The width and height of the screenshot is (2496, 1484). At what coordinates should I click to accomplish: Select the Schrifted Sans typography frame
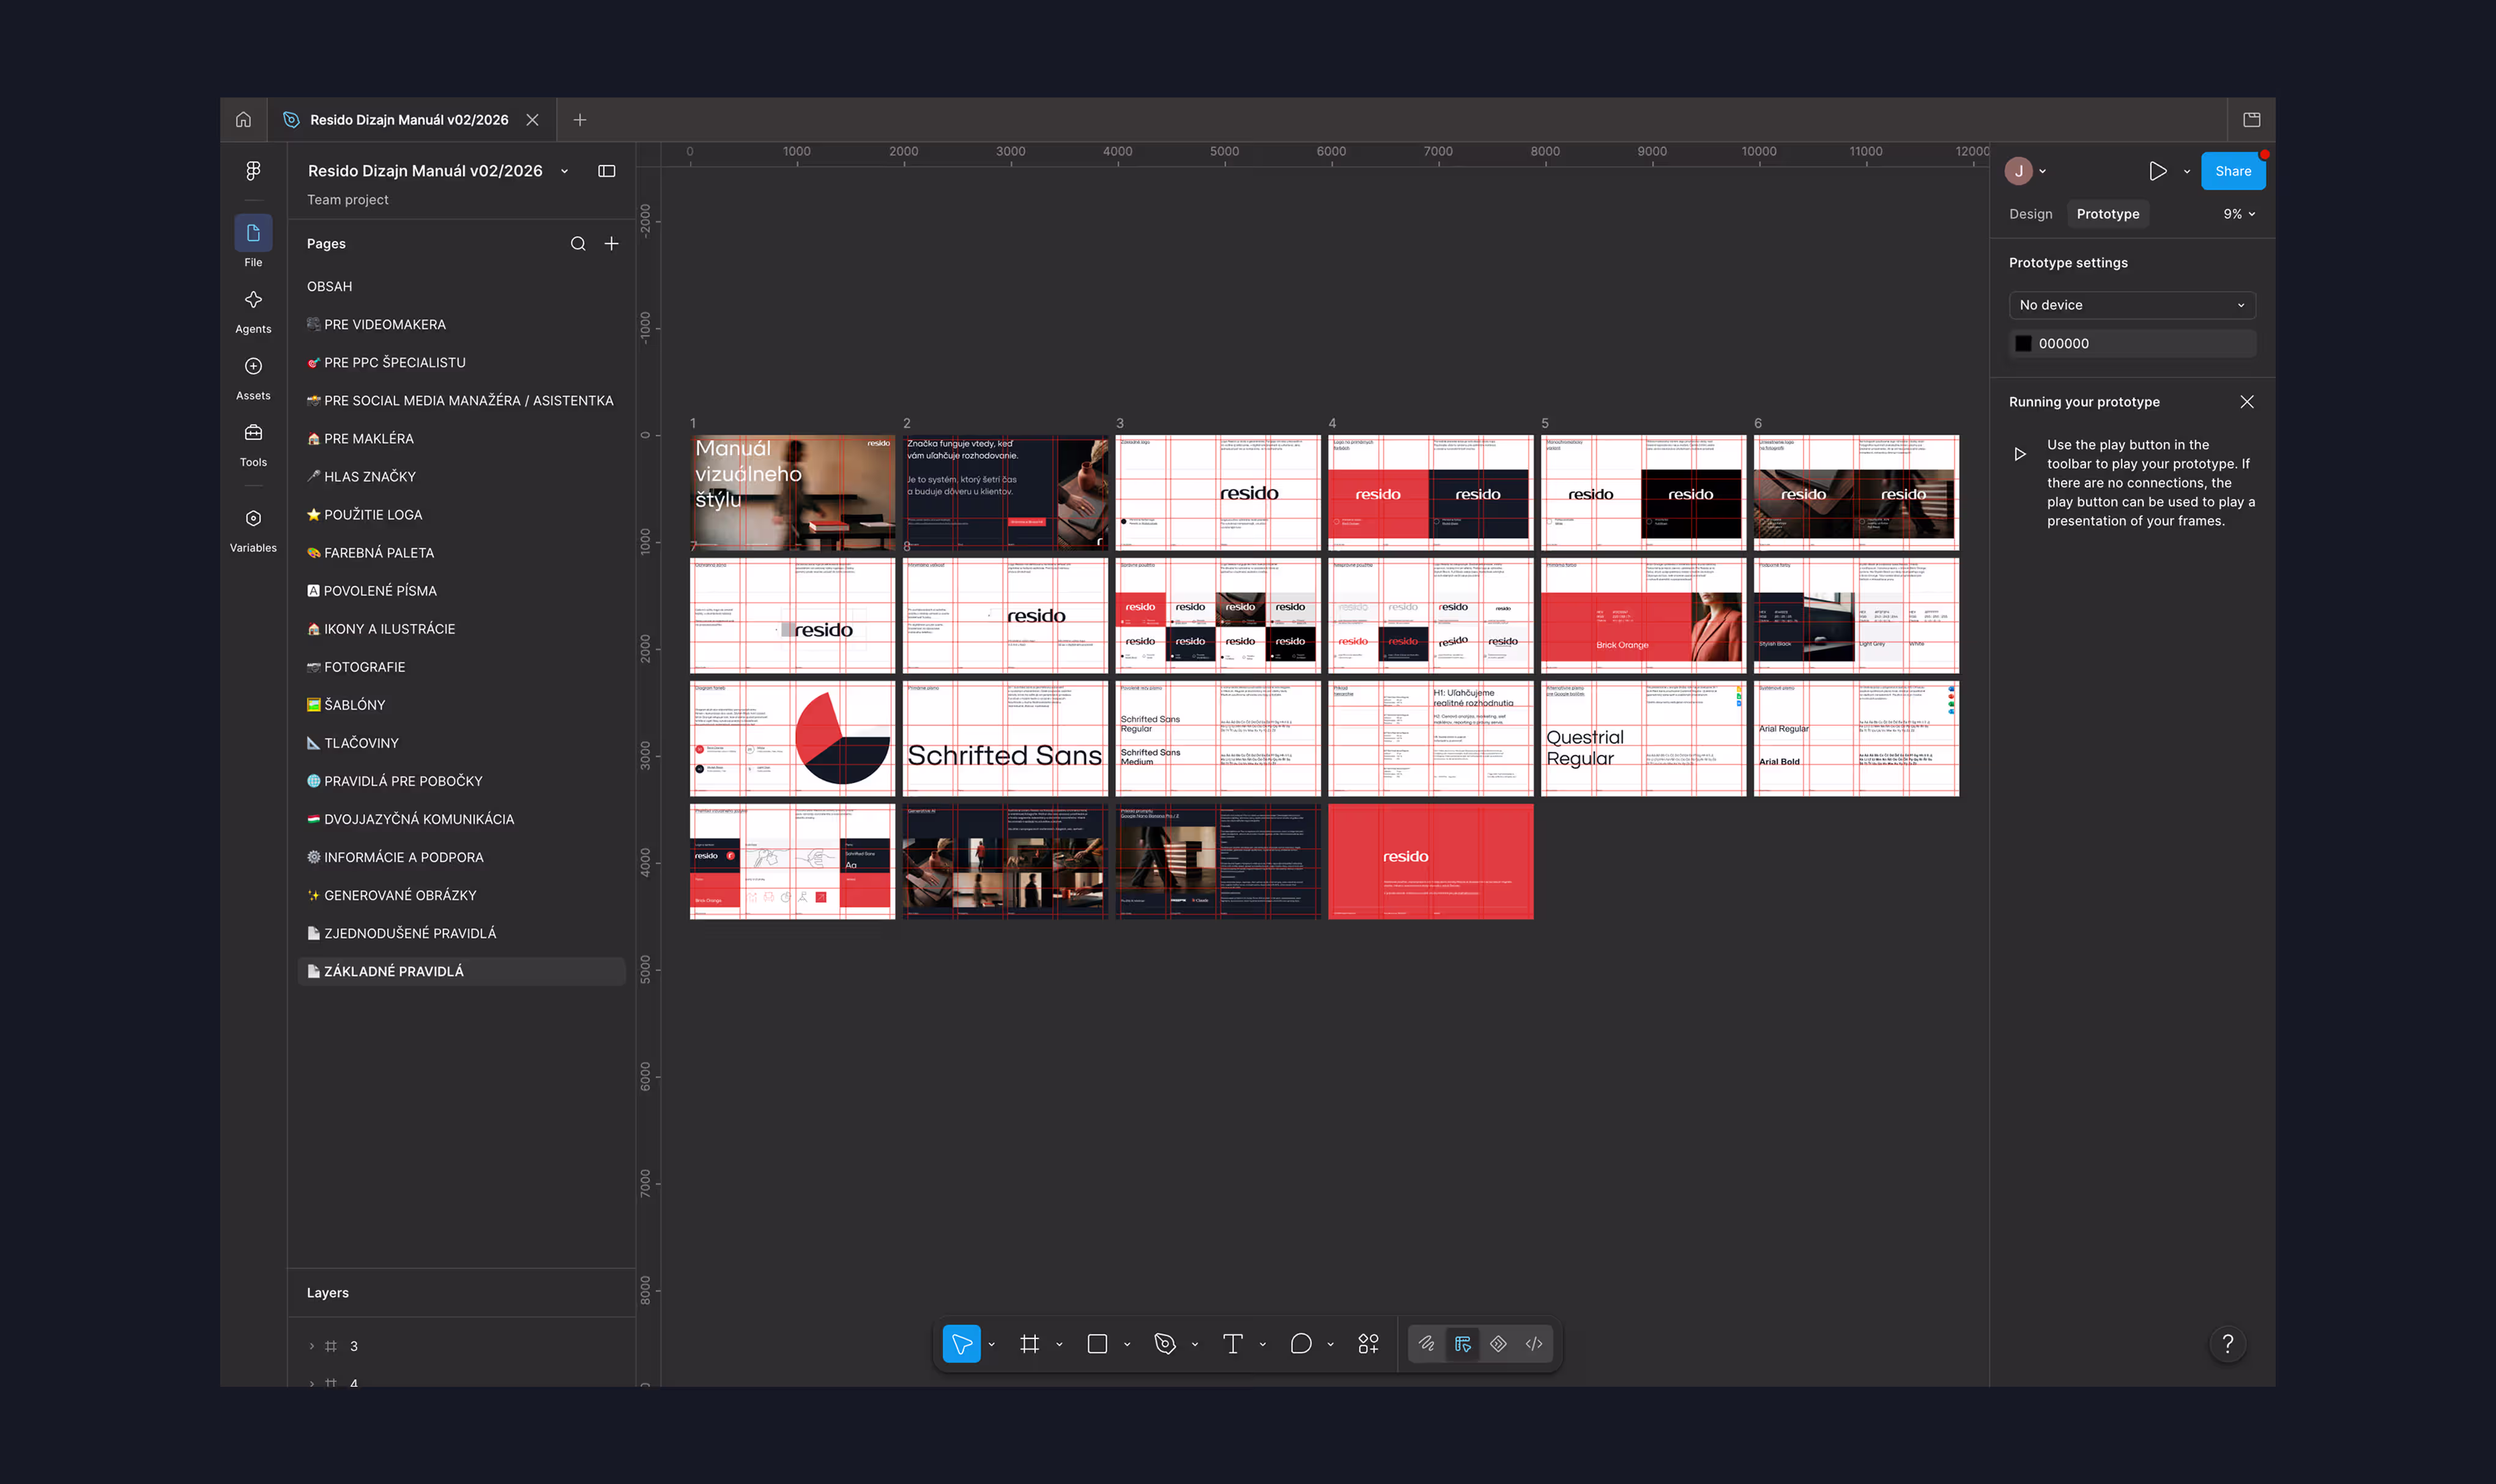click(1005, 739)
